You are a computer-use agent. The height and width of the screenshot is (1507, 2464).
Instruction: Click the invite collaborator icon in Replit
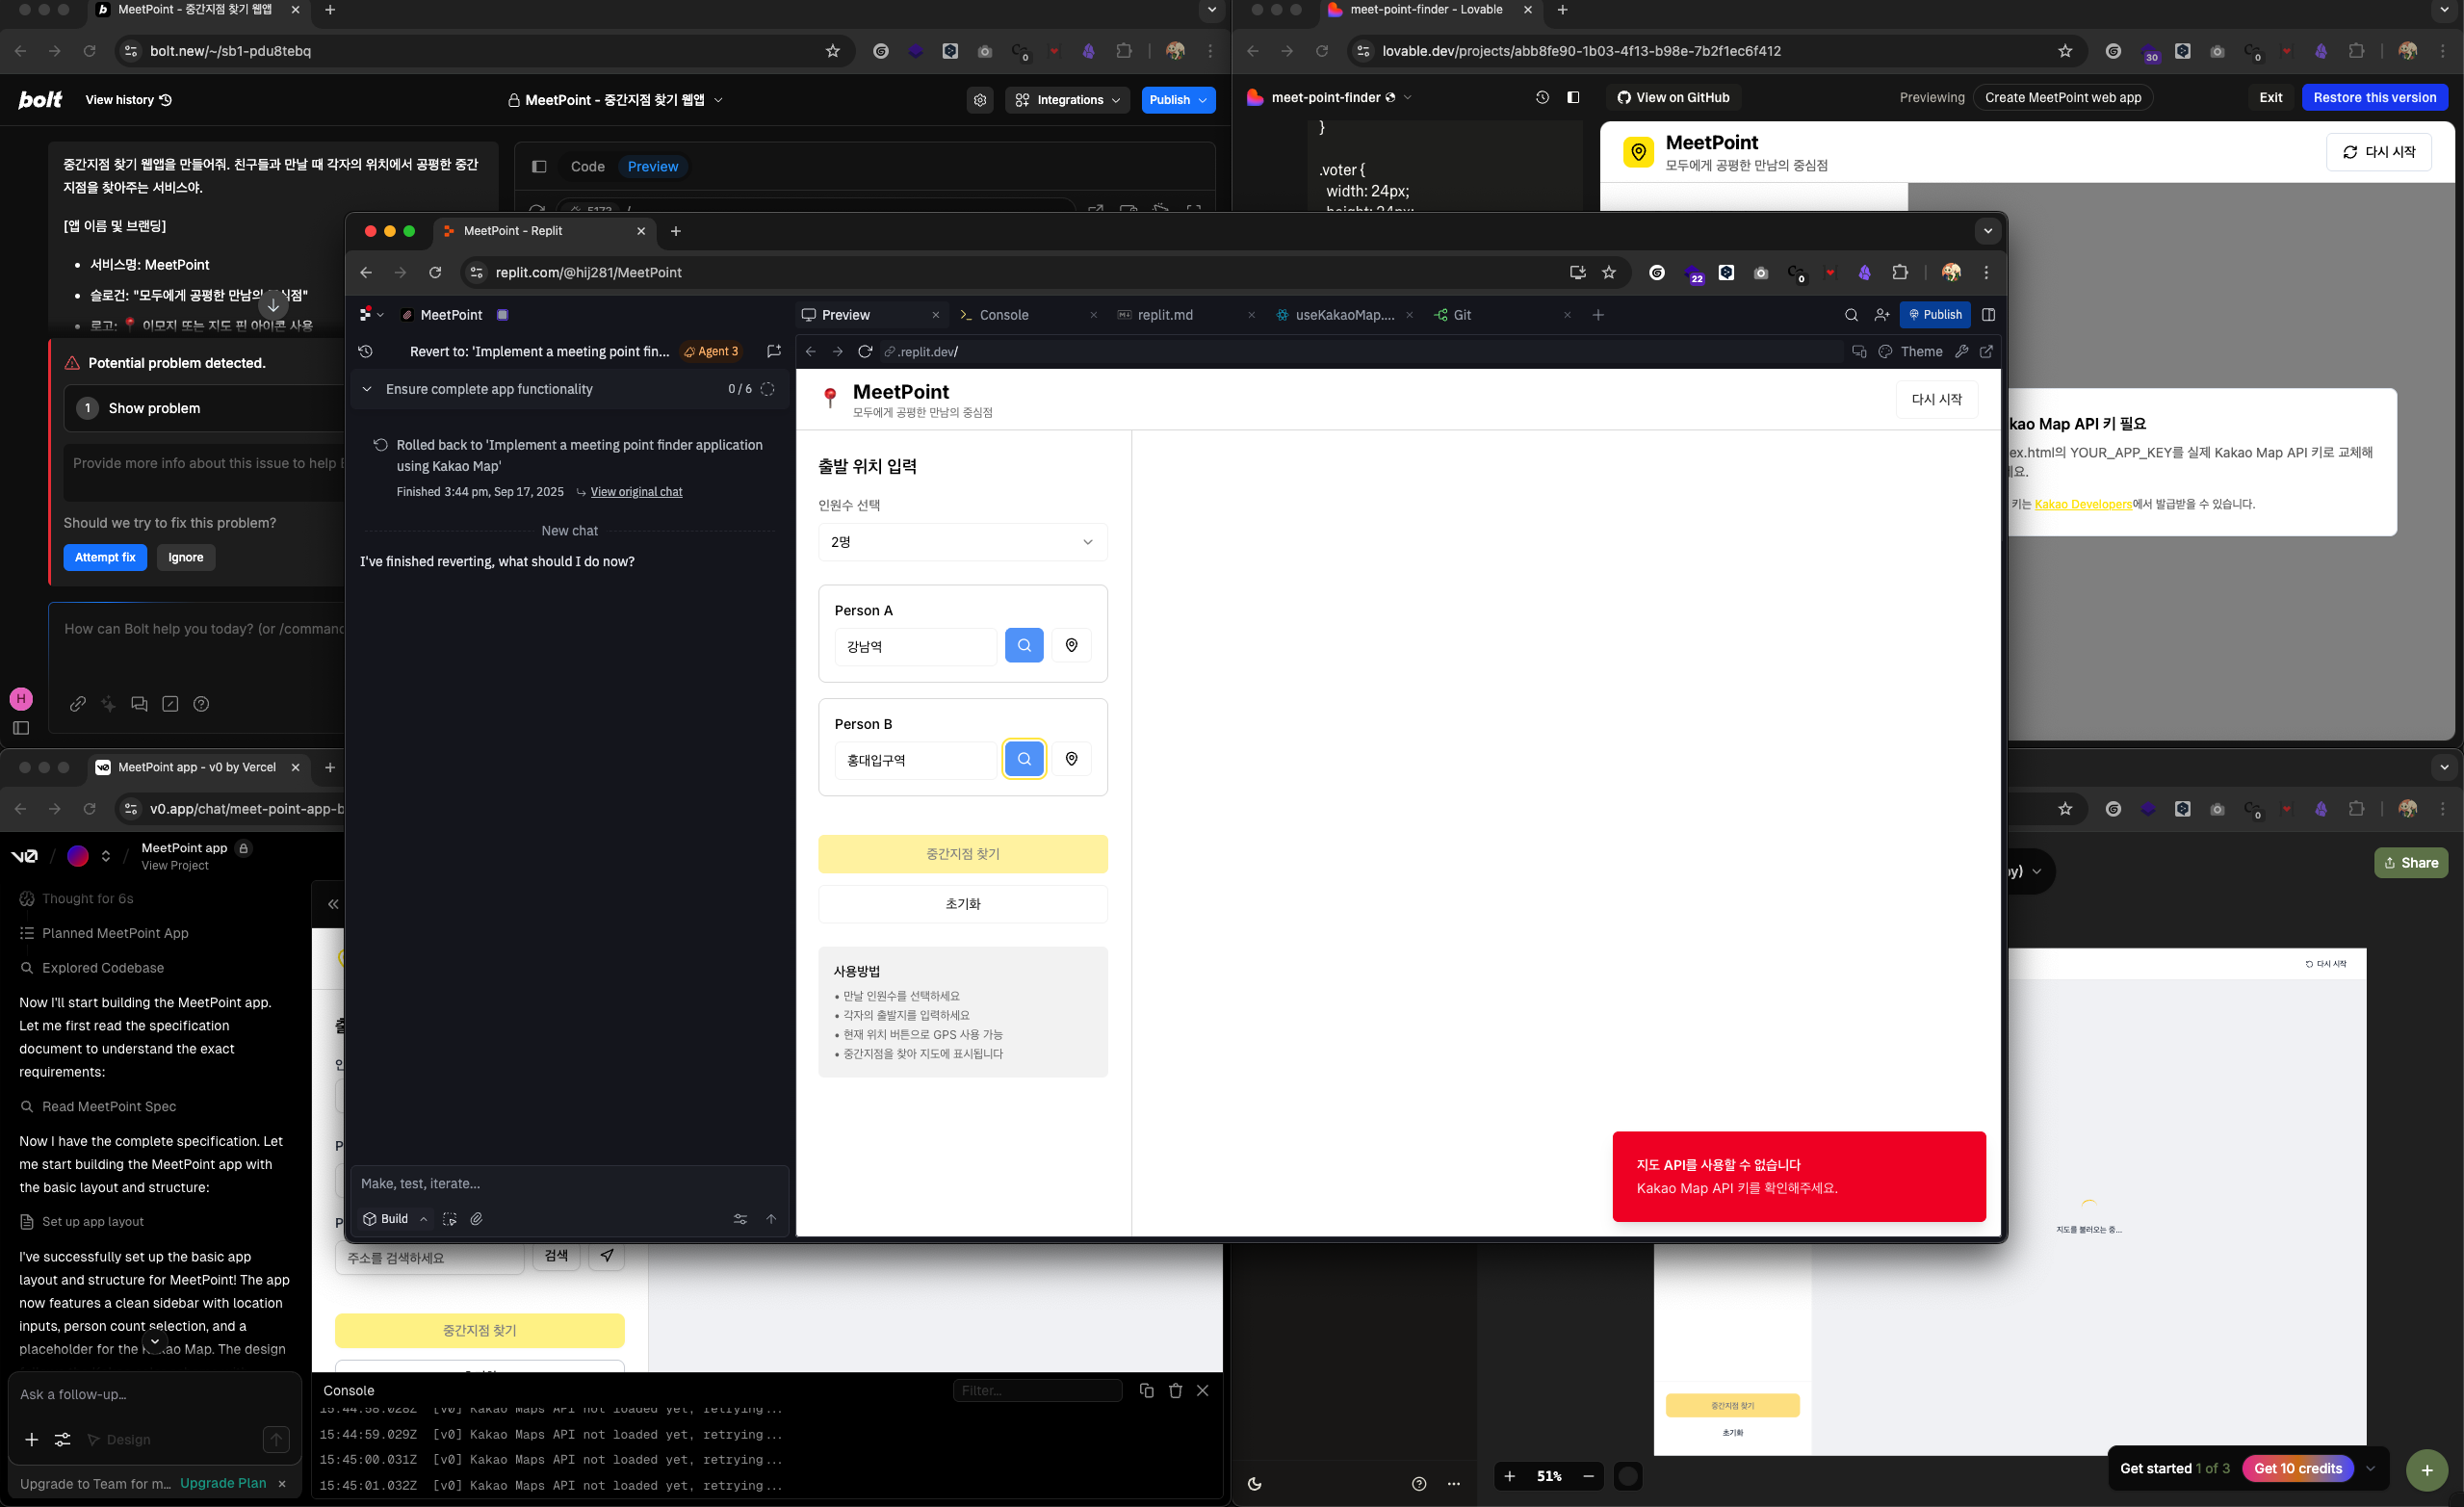[1881, 315]
